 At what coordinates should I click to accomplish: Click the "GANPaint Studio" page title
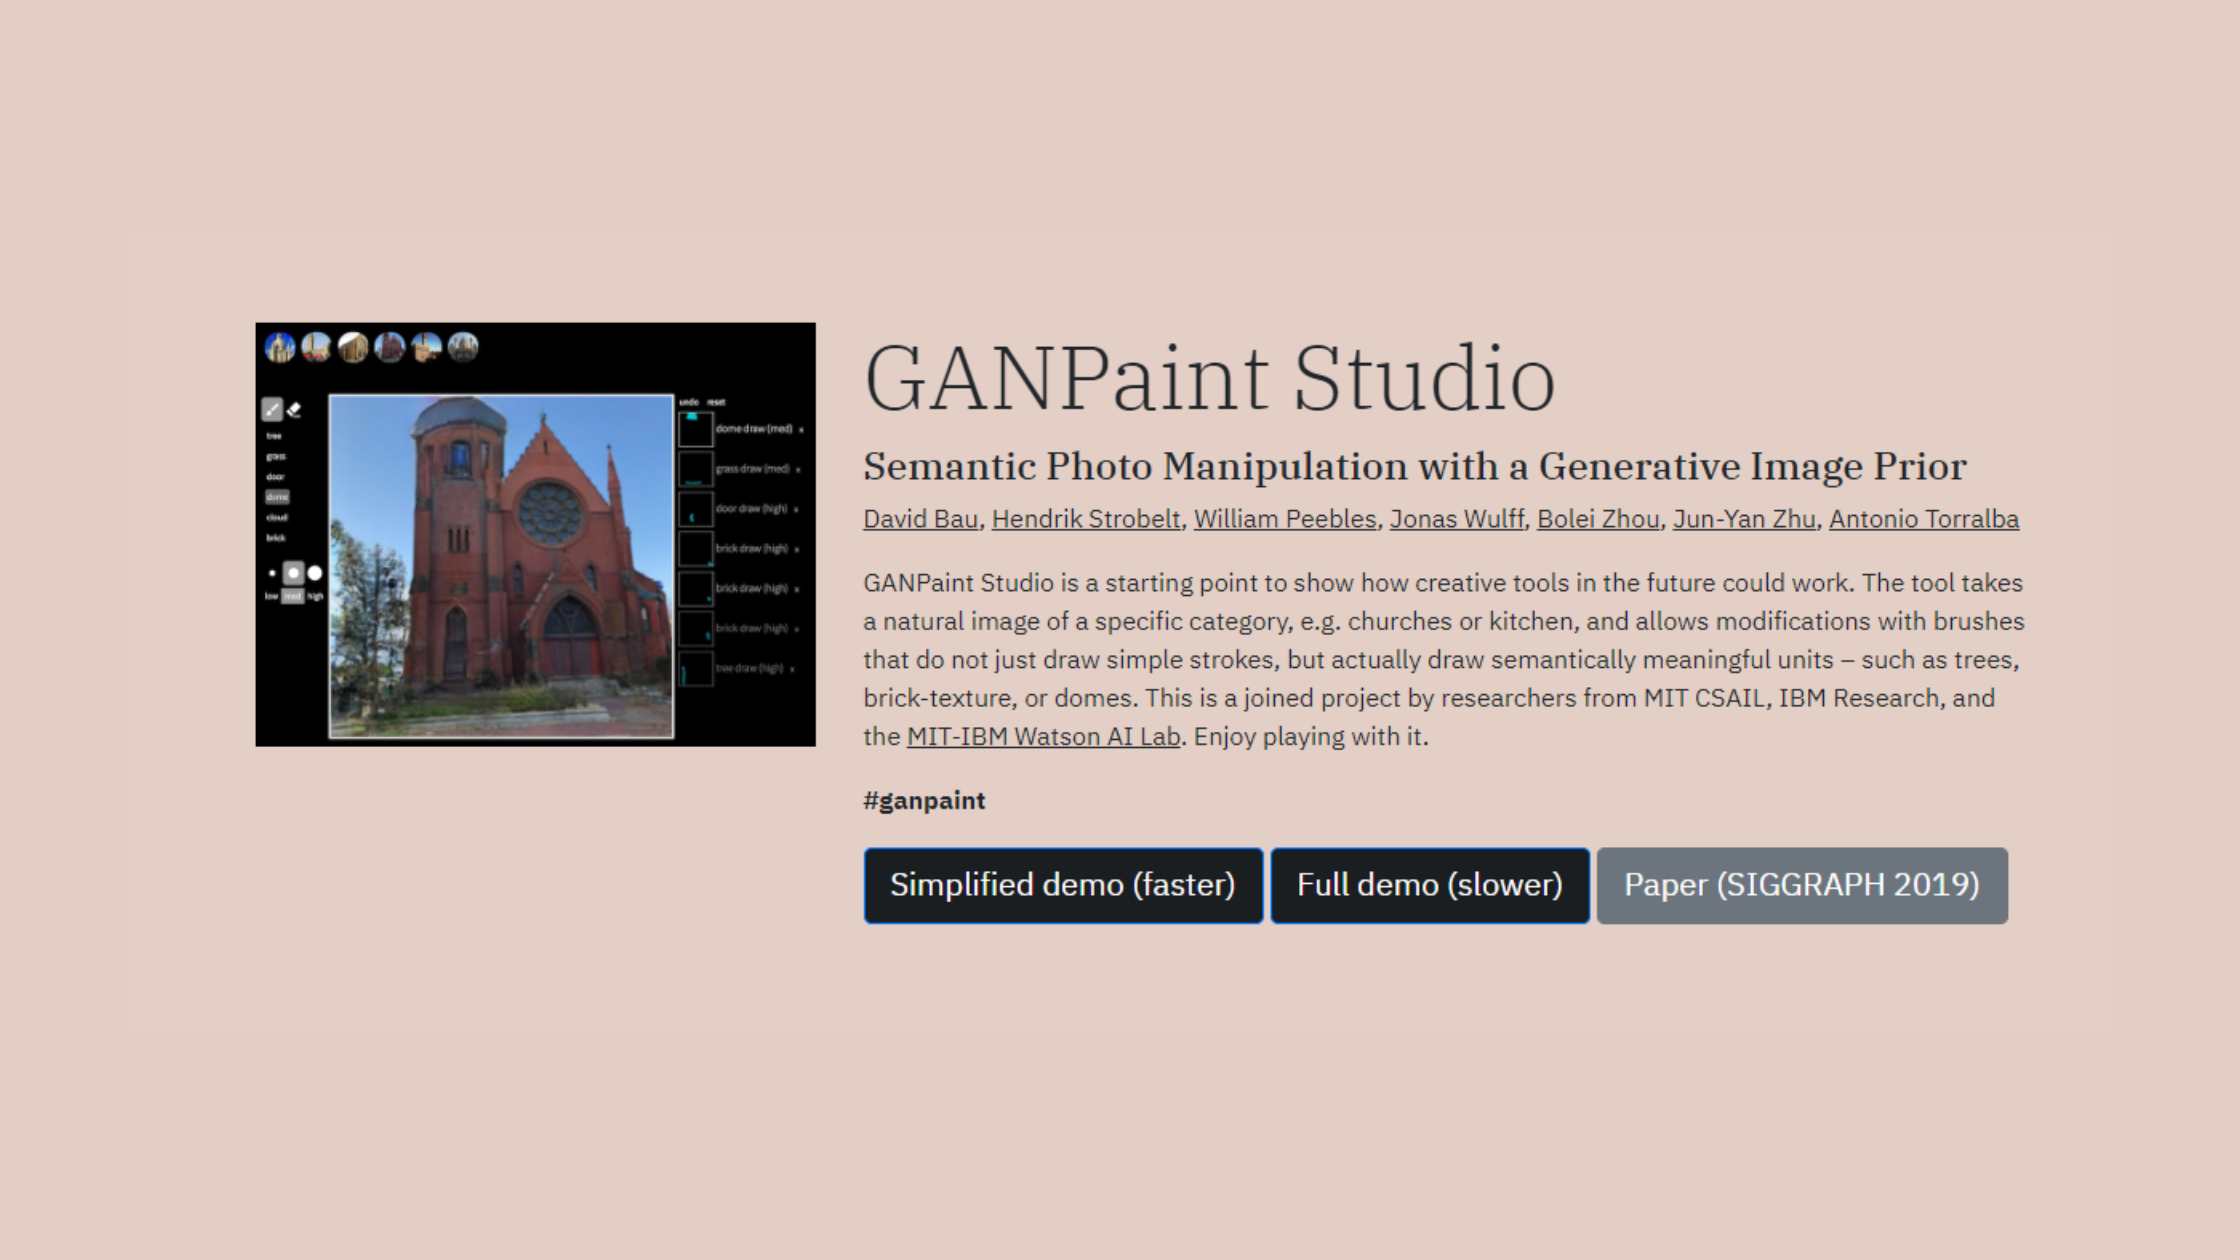click(x=1210, y=378)
